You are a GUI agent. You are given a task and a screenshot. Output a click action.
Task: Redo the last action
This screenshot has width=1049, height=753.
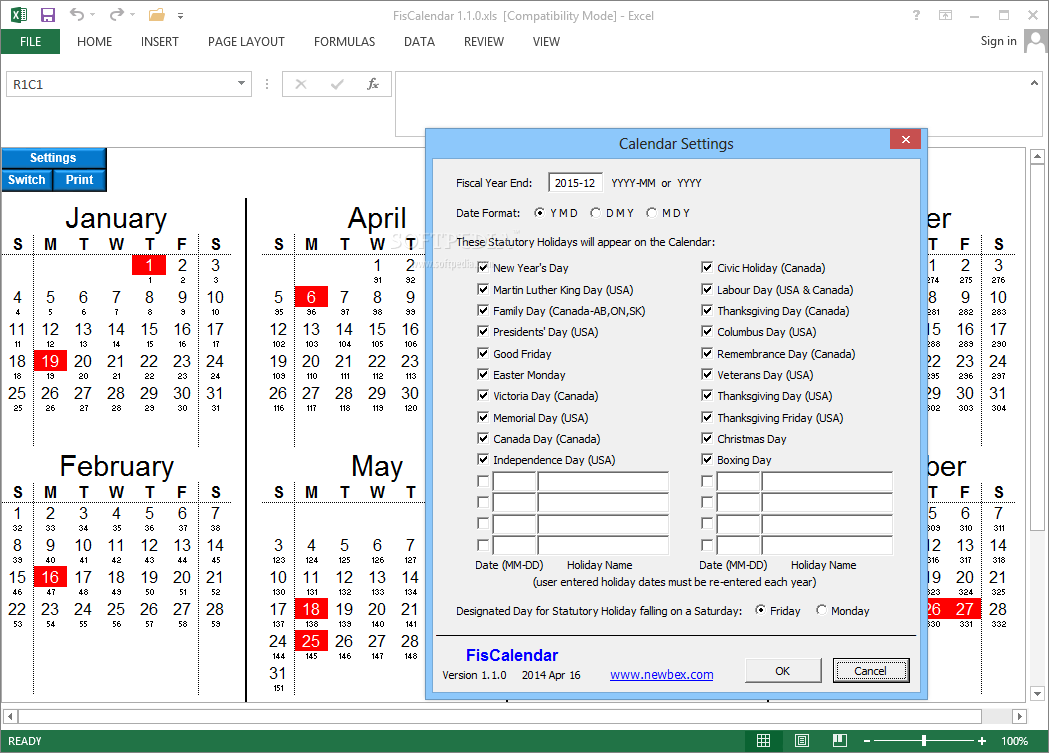[116, 14]
